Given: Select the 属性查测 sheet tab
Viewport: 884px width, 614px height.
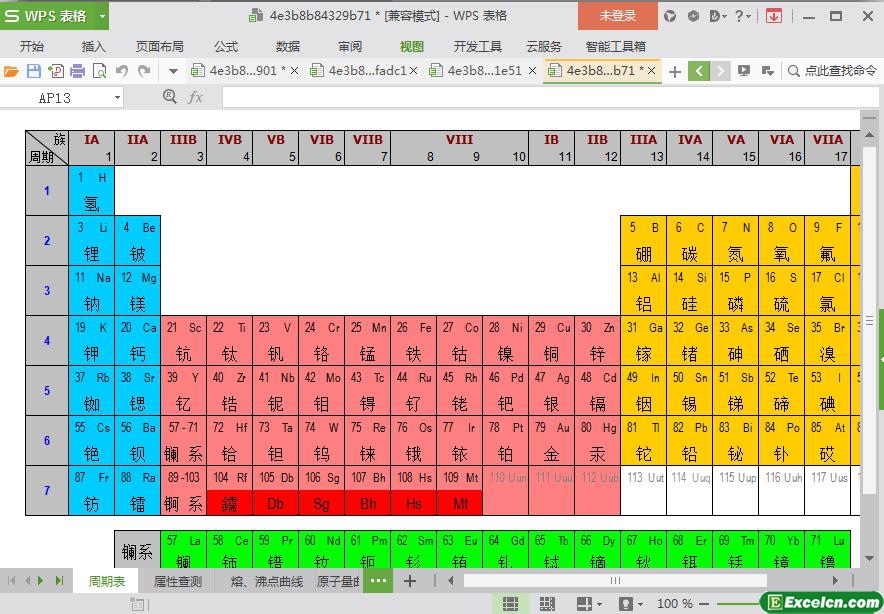Looking at the screenshot, I should tap(178, 581).
